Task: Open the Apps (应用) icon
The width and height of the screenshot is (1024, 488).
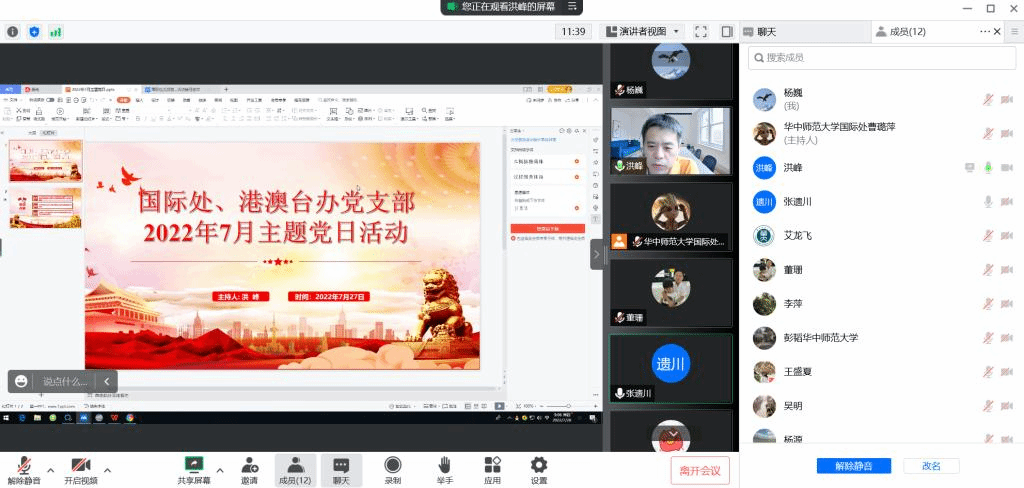Action: (x=492, y=470)
